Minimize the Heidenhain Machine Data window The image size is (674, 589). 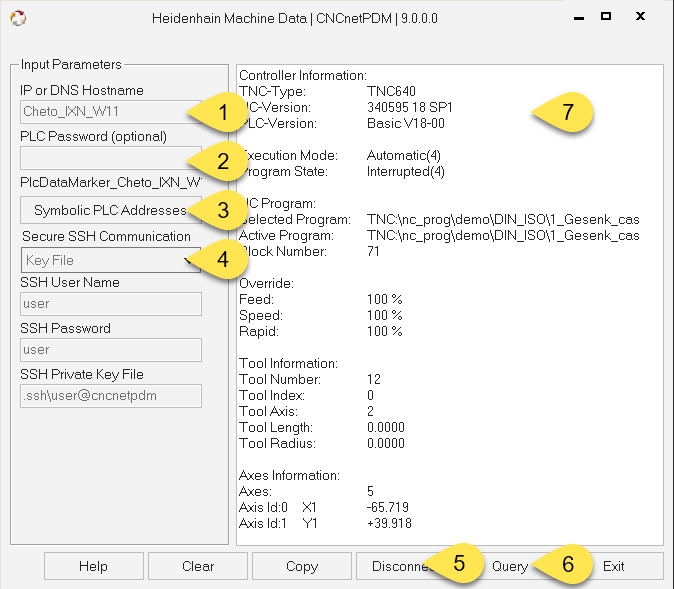(x=579, y=18)
